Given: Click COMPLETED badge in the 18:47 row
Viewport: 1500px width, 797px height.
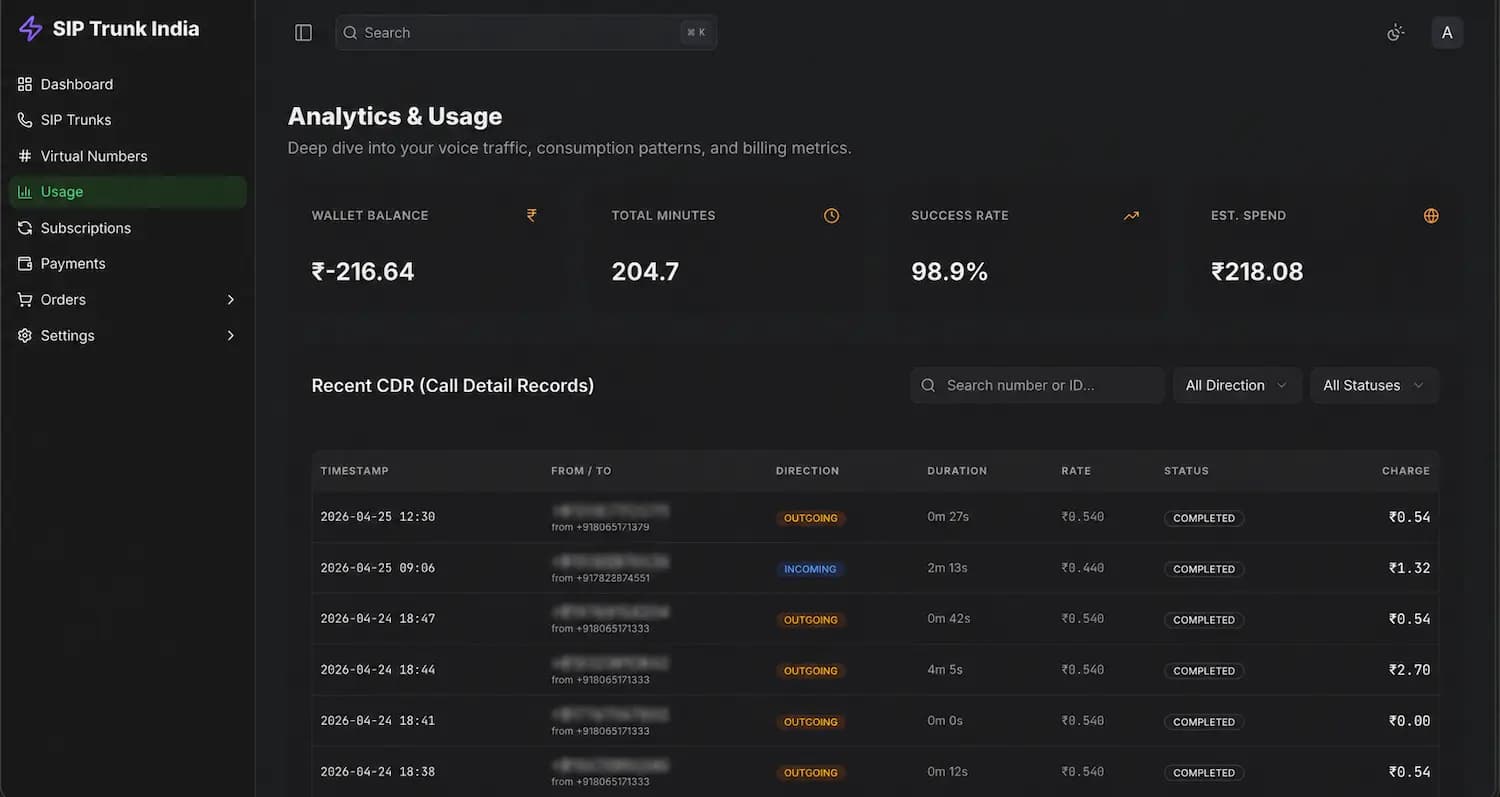Looking at the screenshot, I should (x=1204, y=620).
